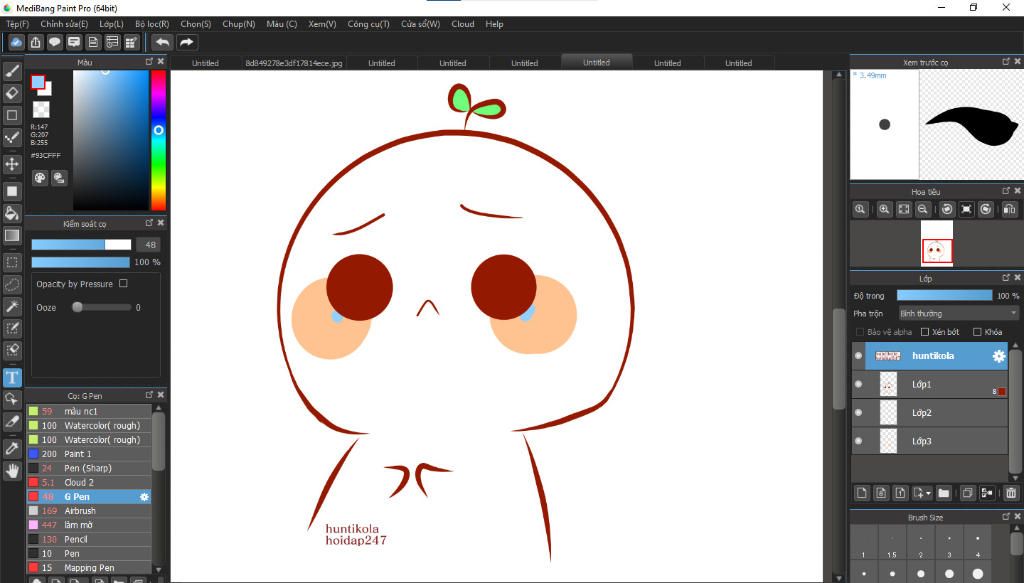Viewport: 1024px width, 583px height.
Task: Click the layer Độ trong opacity slider
Action: tap(944, 296)
